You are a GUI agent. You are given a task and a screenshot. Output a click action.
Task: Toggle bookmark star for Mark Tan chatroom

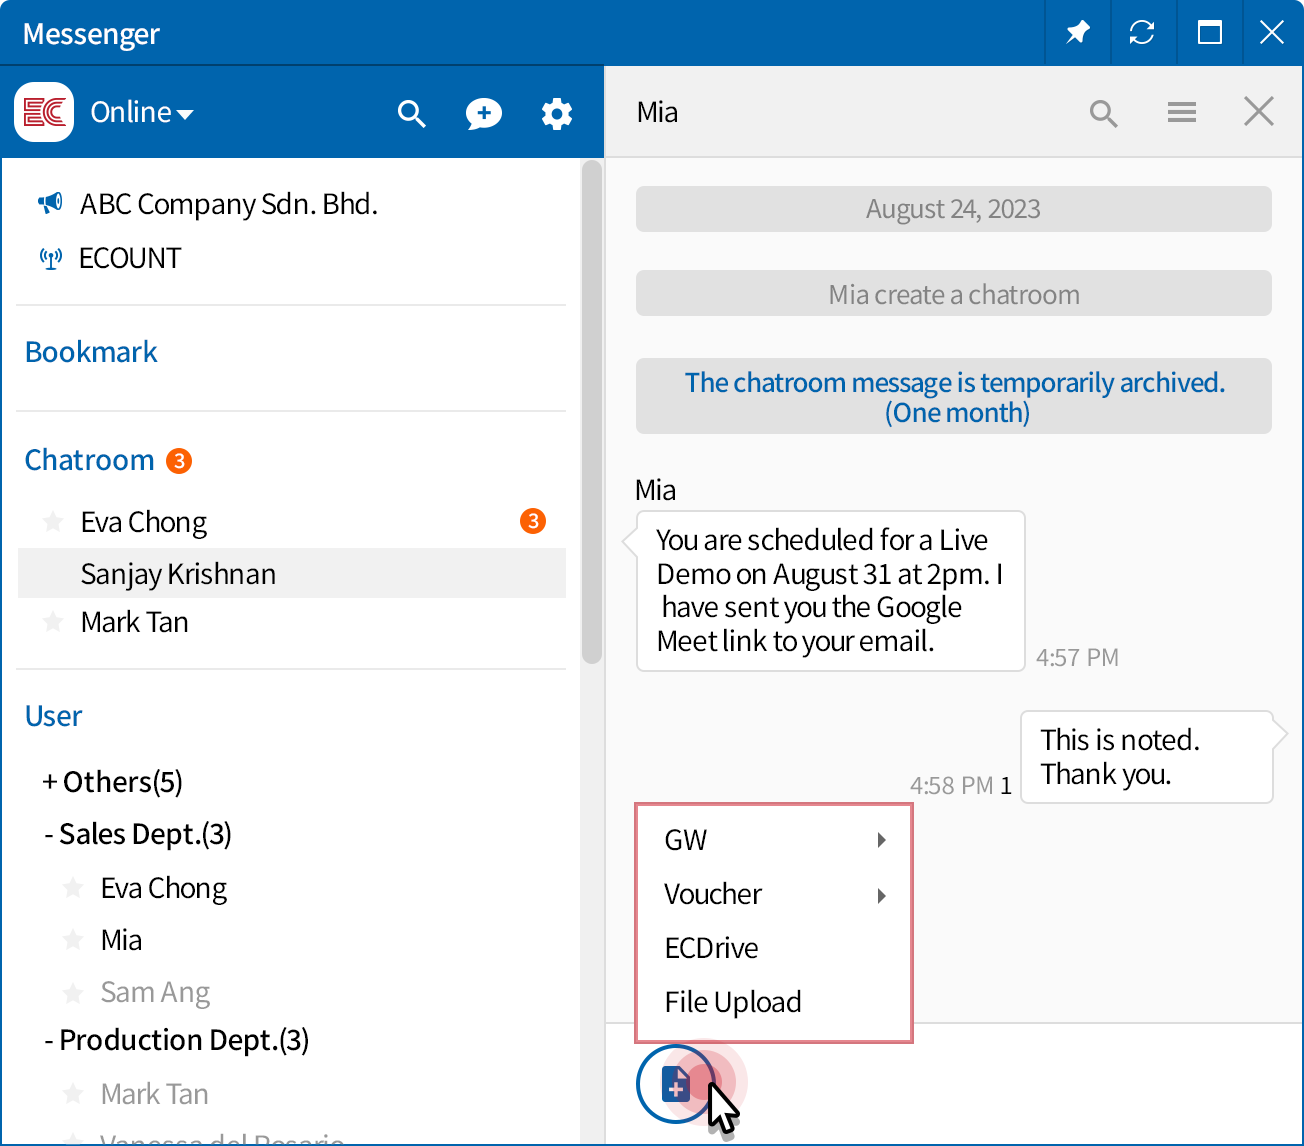53,622
